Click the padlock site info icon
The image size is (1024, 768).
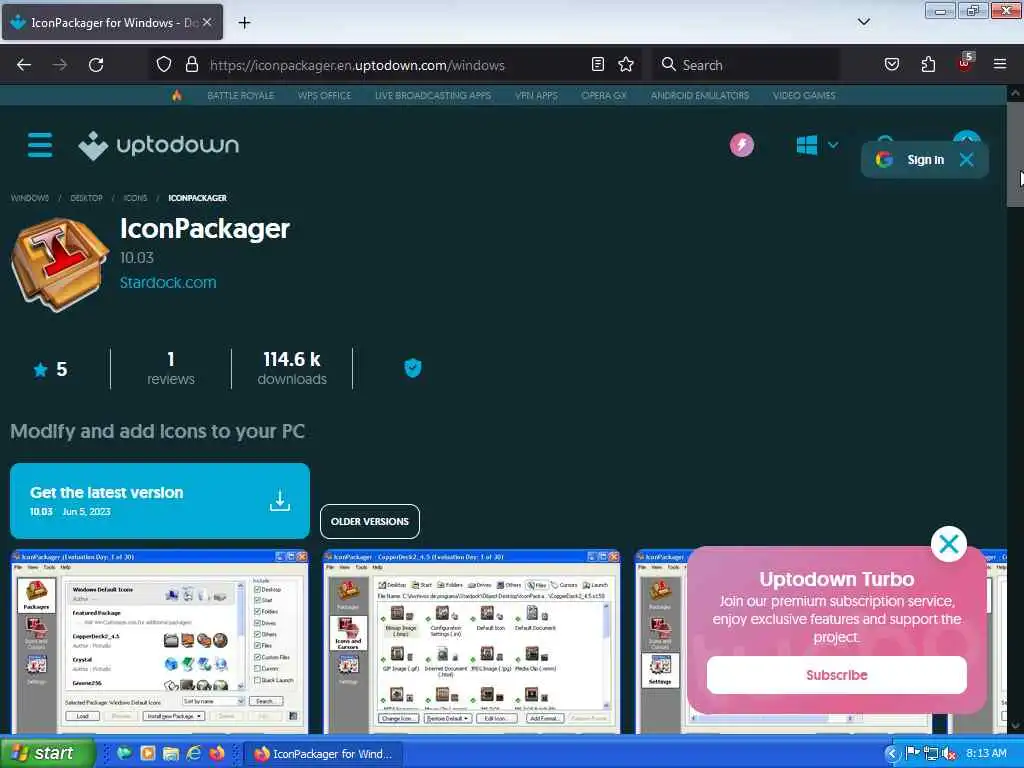coord(191,64)
